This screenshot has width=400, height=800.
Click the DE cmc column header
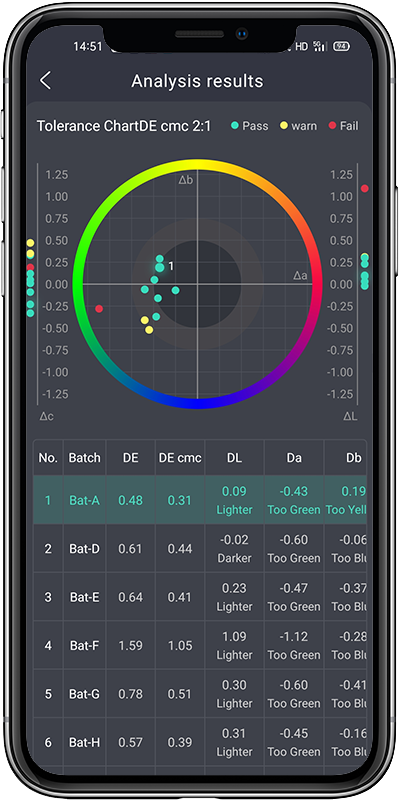pos(180,458)
